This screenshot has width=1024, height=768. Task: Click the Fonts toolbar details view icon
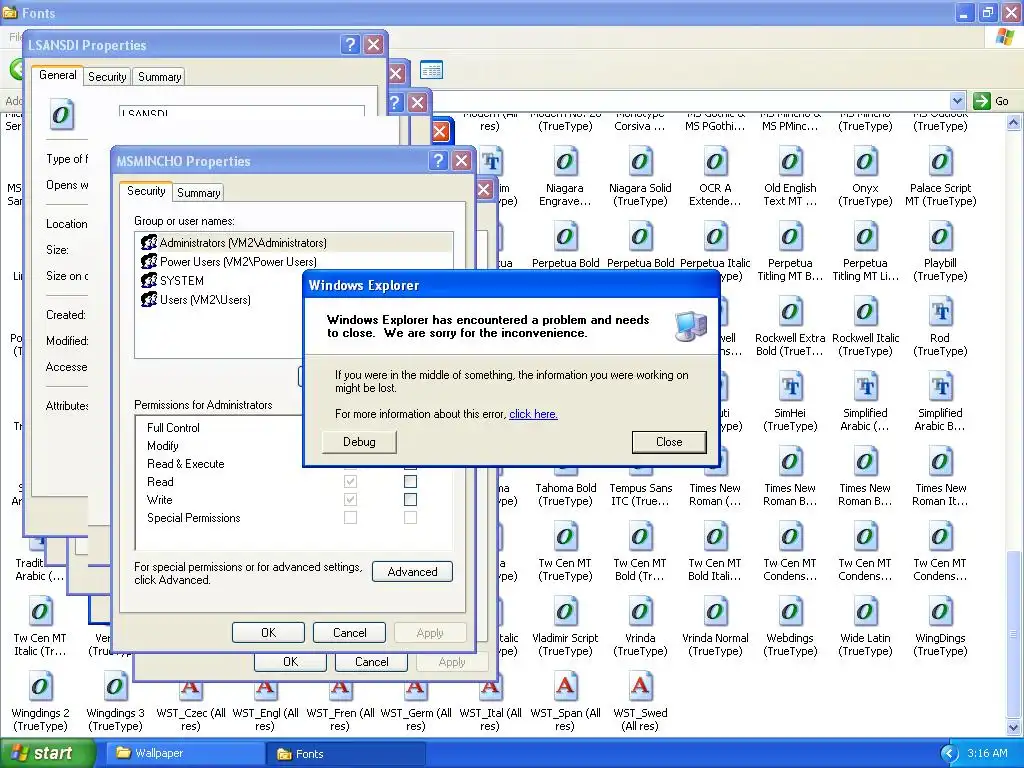pyautogui.click(x=431, y=70)
